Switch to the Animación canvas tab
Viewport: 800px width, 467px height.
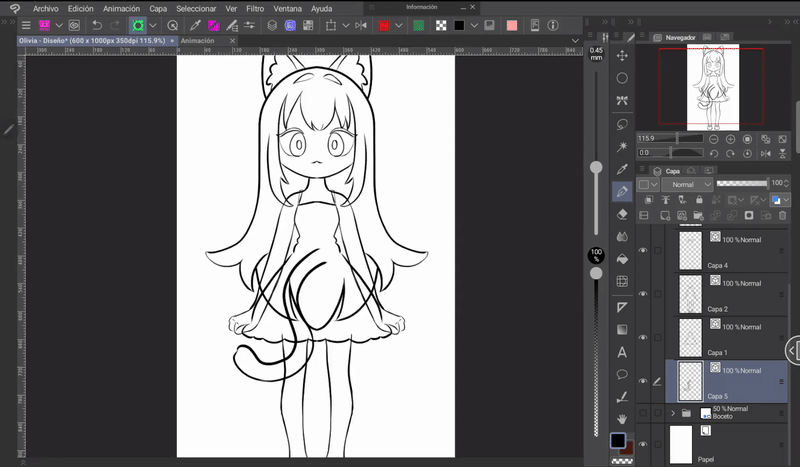[x=198, y=41]
